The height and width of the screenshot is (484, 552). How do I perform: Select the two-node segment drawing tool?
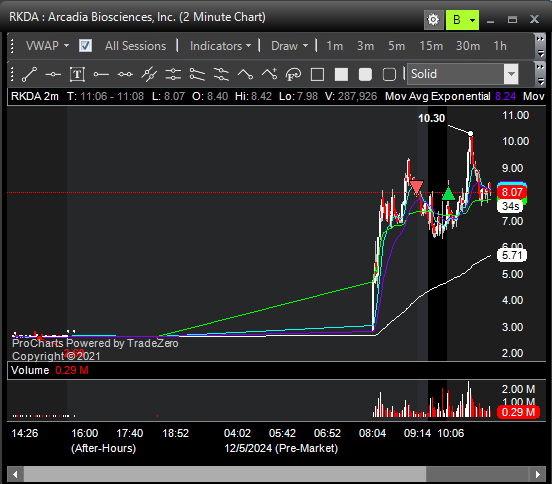coord(125,74)
